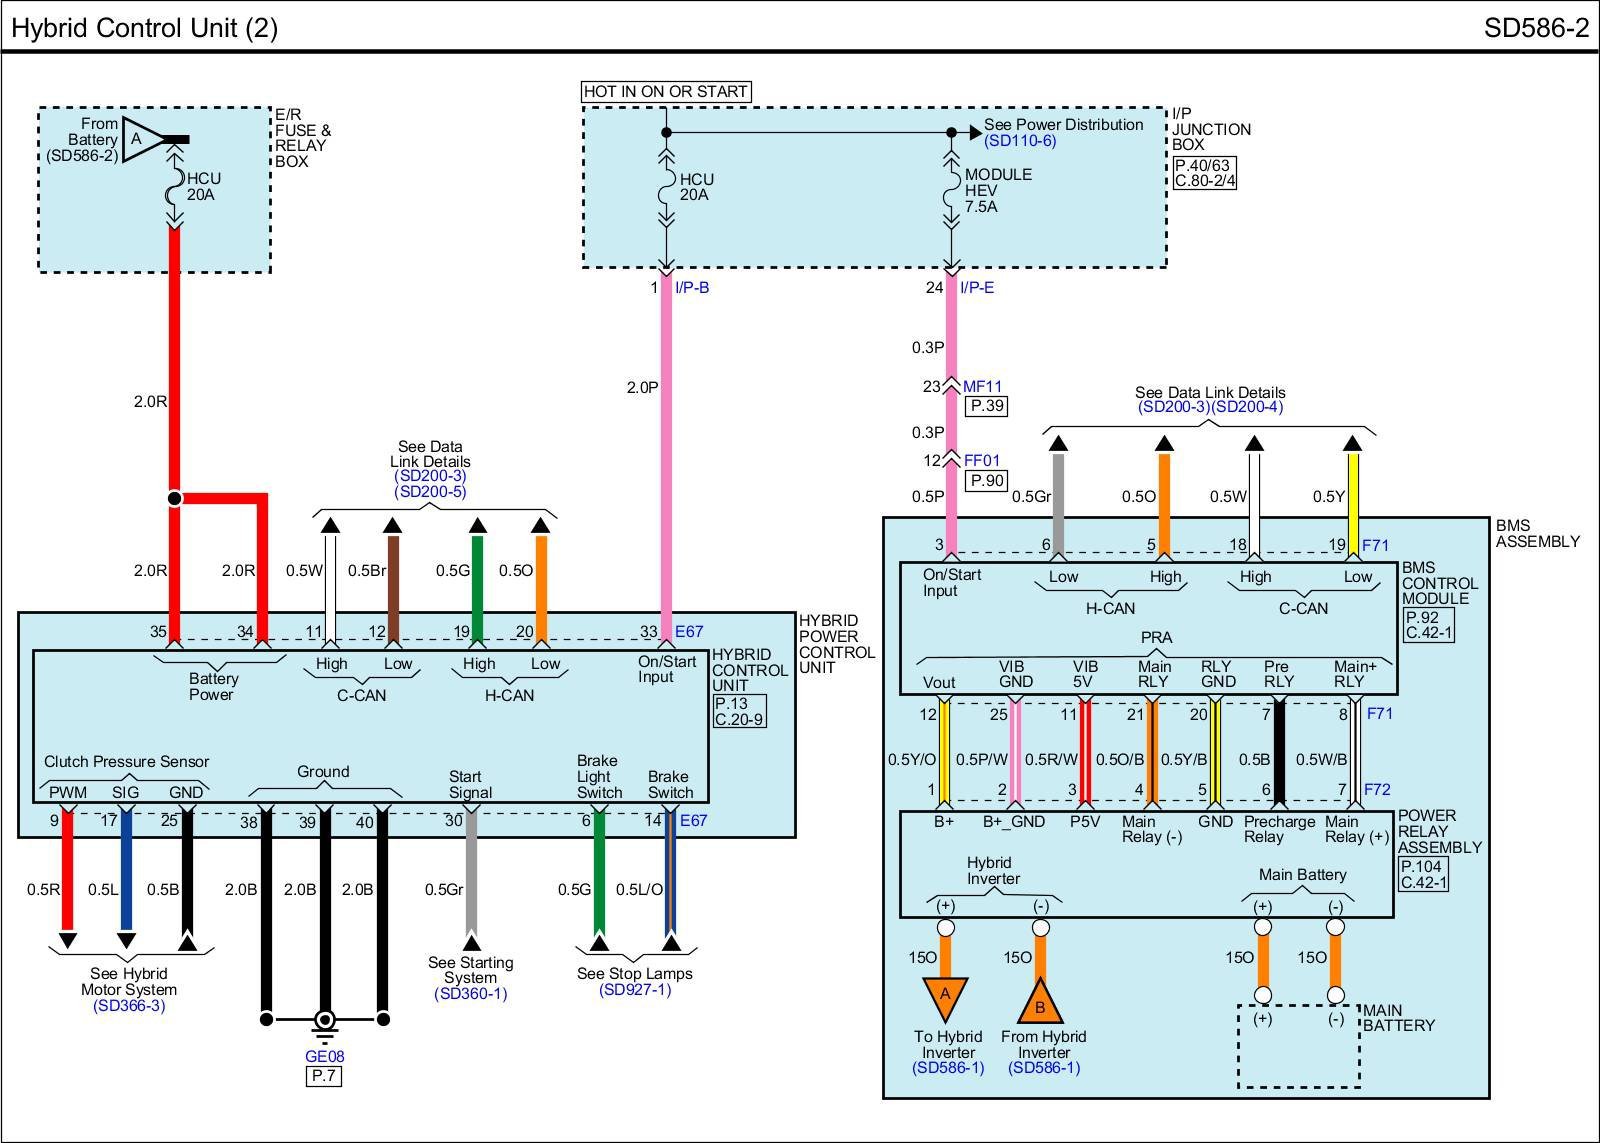Image resolution: width=1600 pixels, height=1143 pixels.
Task: Open the SD200-5 data link reference
Action: (x=430, y=492)
